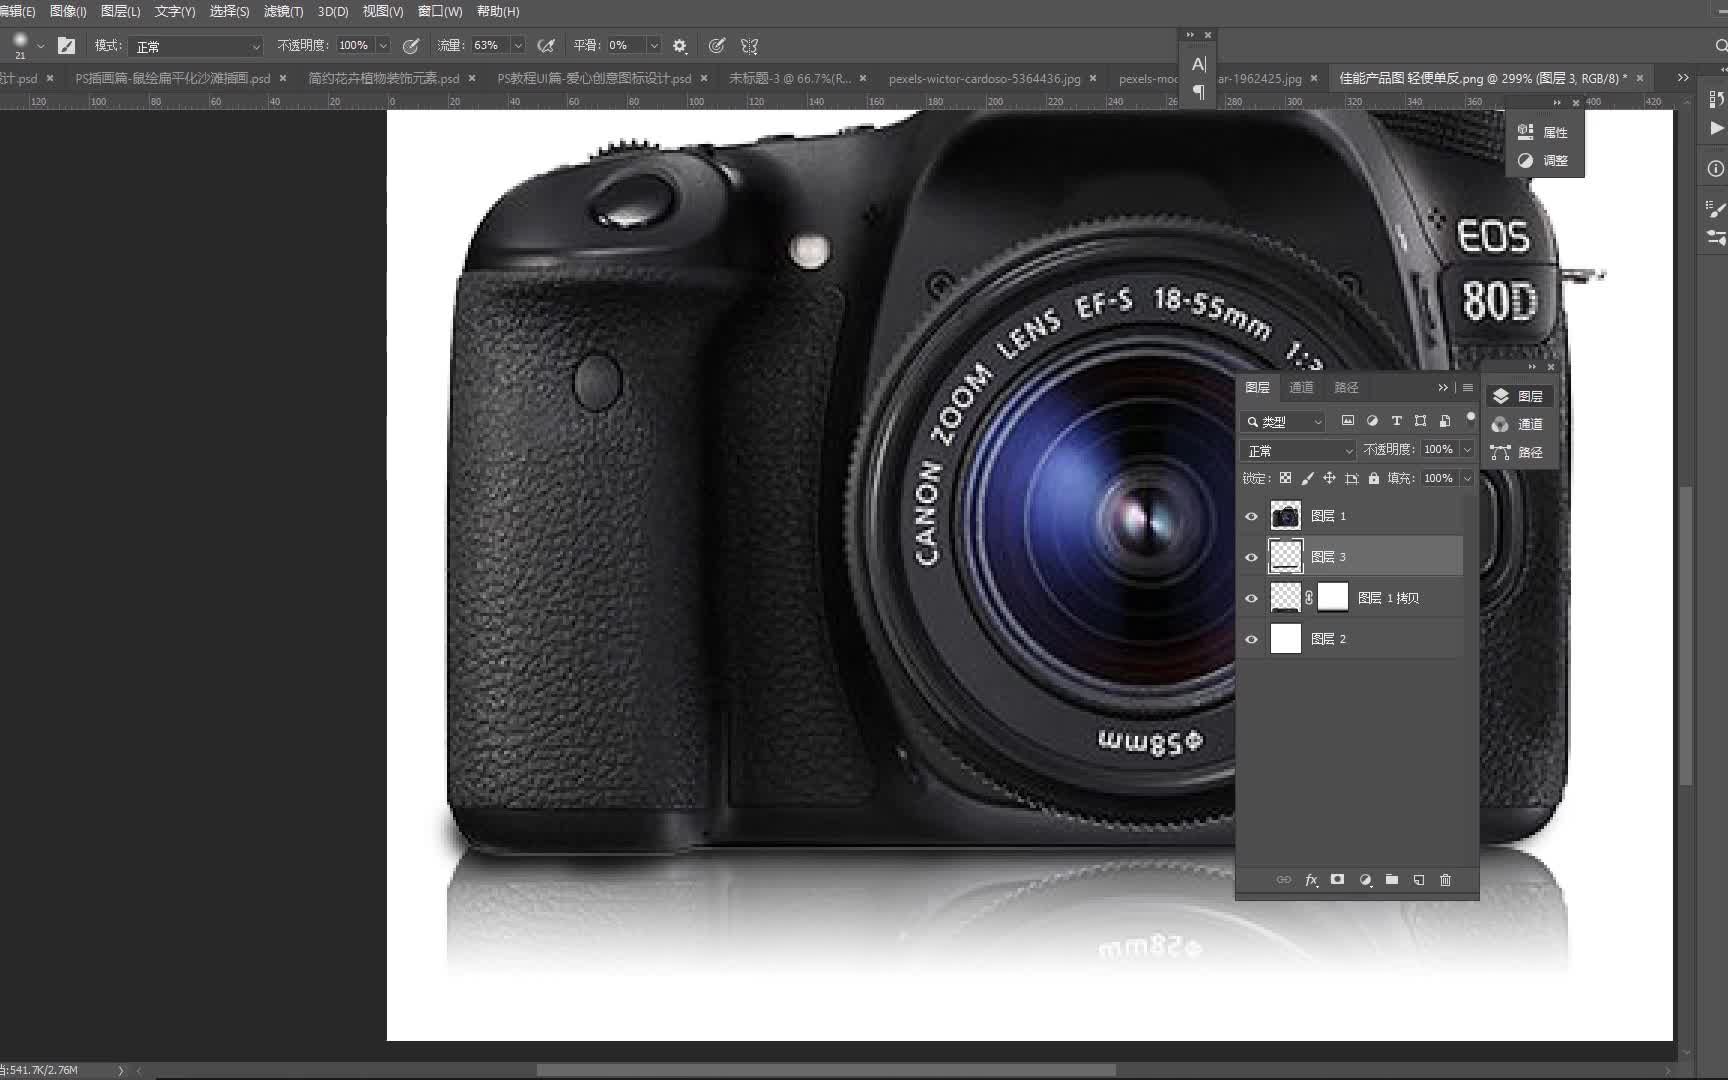Hide layer 图层 2 visibility eye
Image resolution: width=1728 pixels, height=1080 pixels.
tap(1251, 639)
